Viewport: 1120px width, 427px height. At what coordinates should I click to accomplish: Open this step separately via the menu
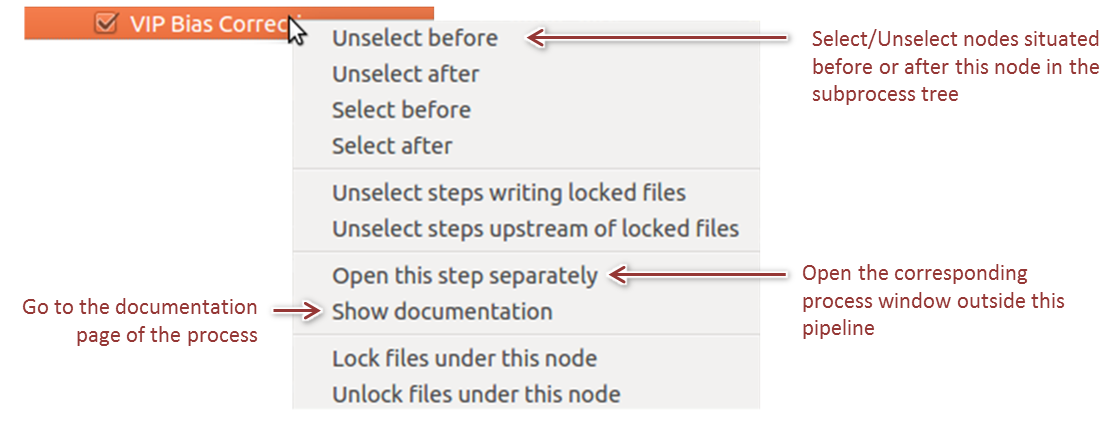465,275
